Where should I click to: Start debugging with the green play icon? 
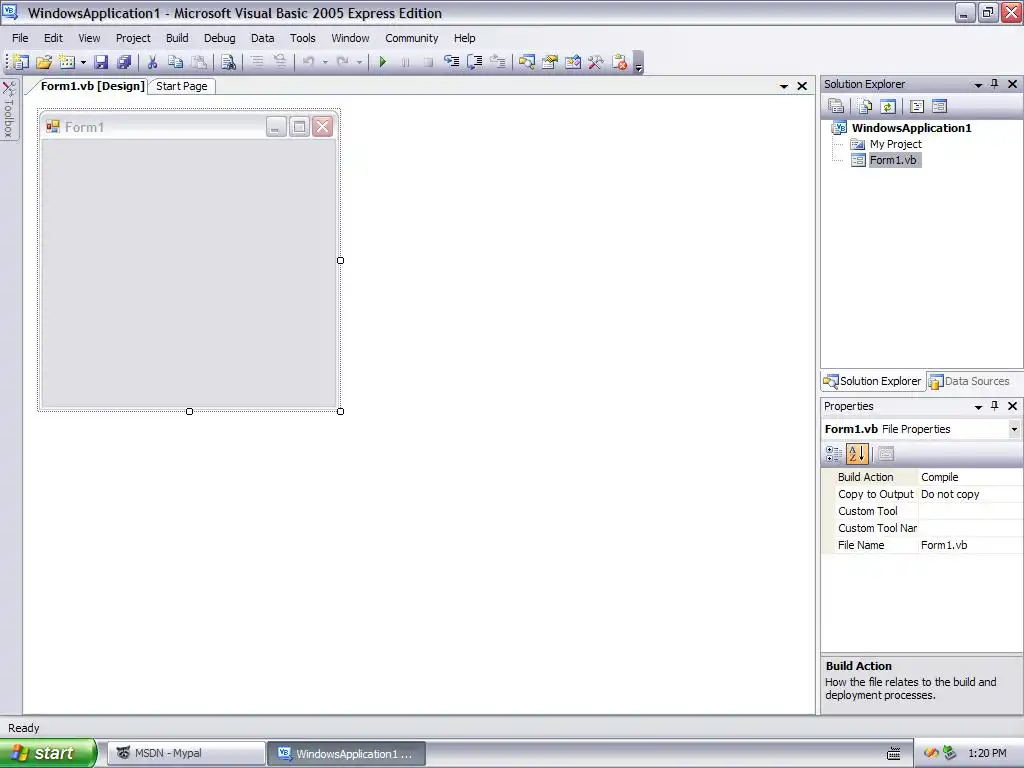pos(383,62)
